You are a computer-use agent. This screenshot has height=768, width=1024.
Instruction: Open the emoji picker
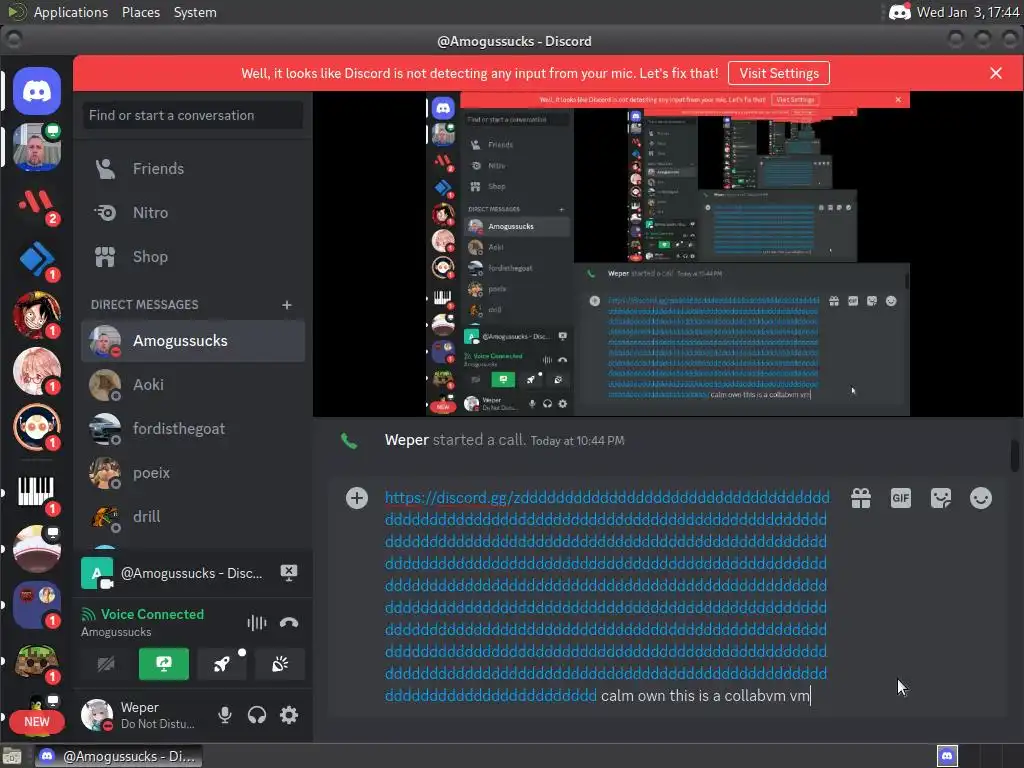coord(980,498)
